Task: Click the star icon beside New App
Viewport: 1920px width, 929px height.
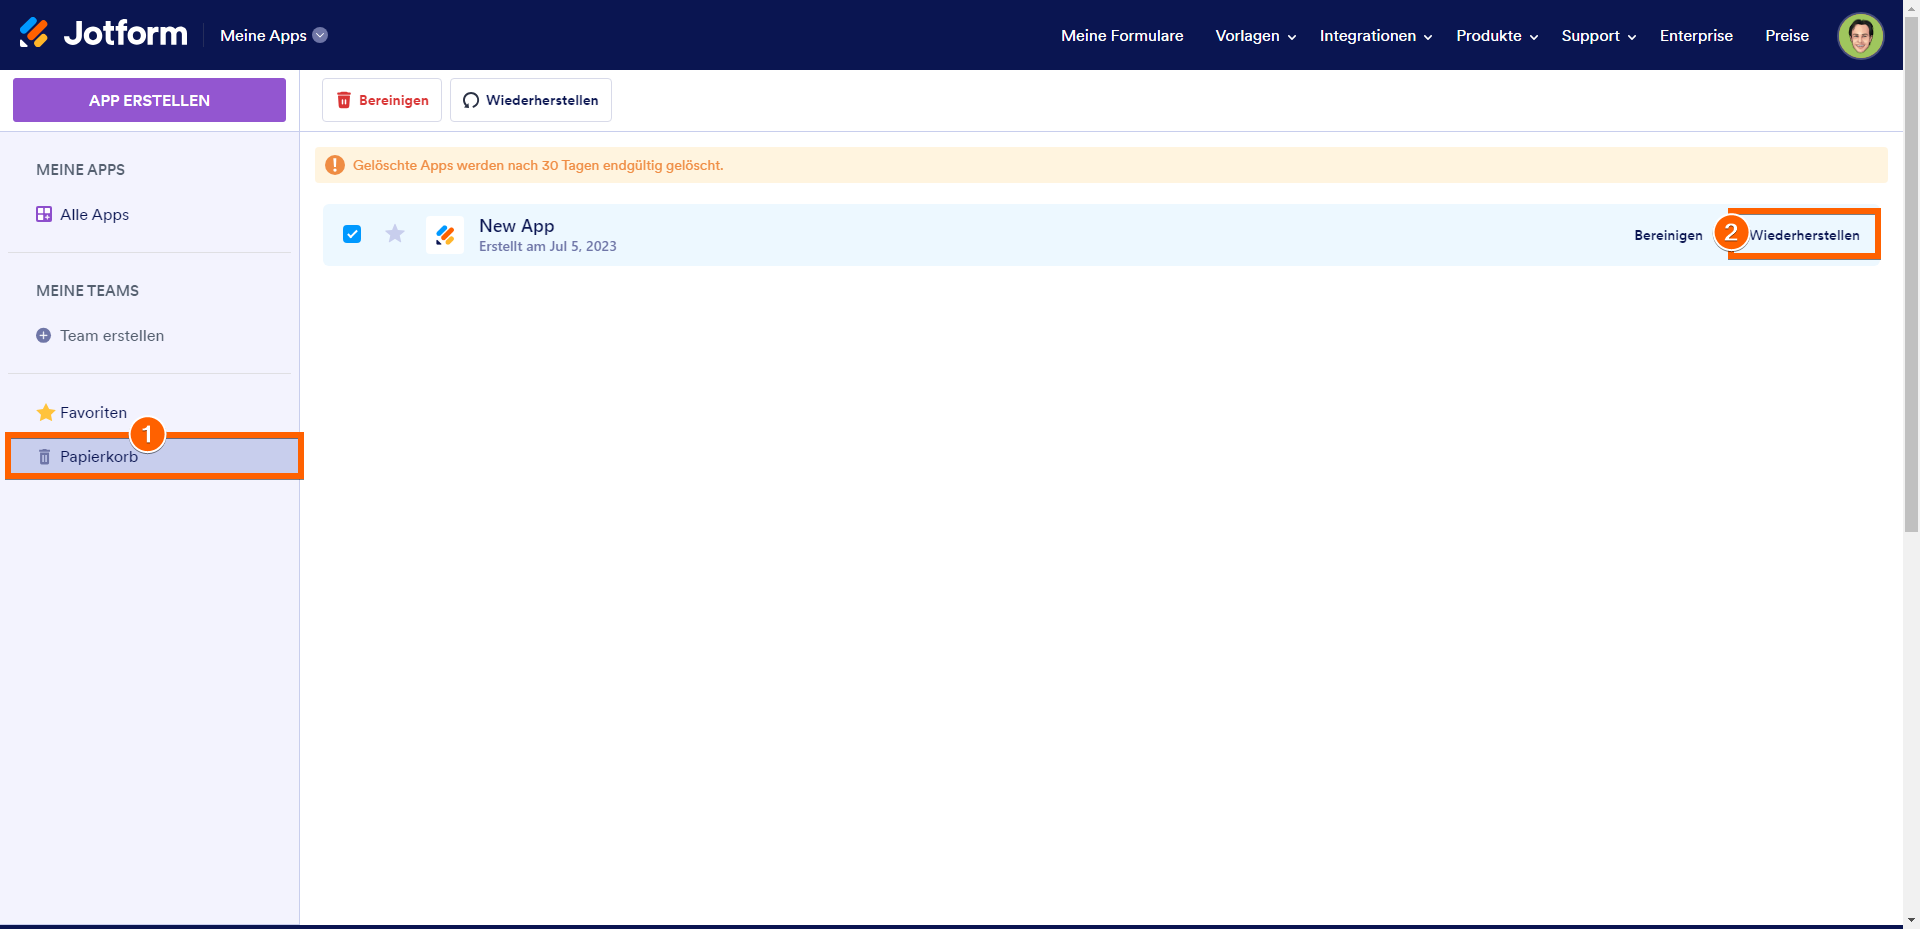Action: [x=395, y=234]
